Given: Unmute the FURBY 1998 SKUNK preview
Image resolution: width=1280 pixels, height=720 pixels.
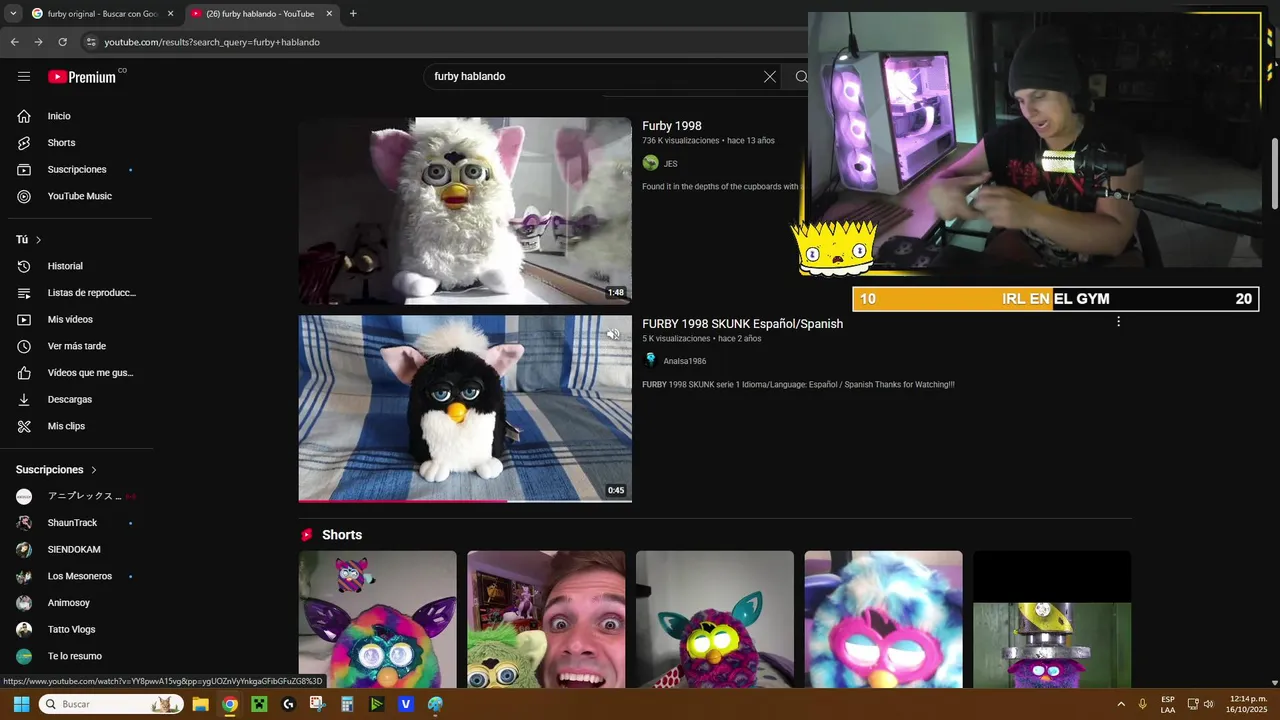Looking at the screenshot, I should [x=613, y=335].
